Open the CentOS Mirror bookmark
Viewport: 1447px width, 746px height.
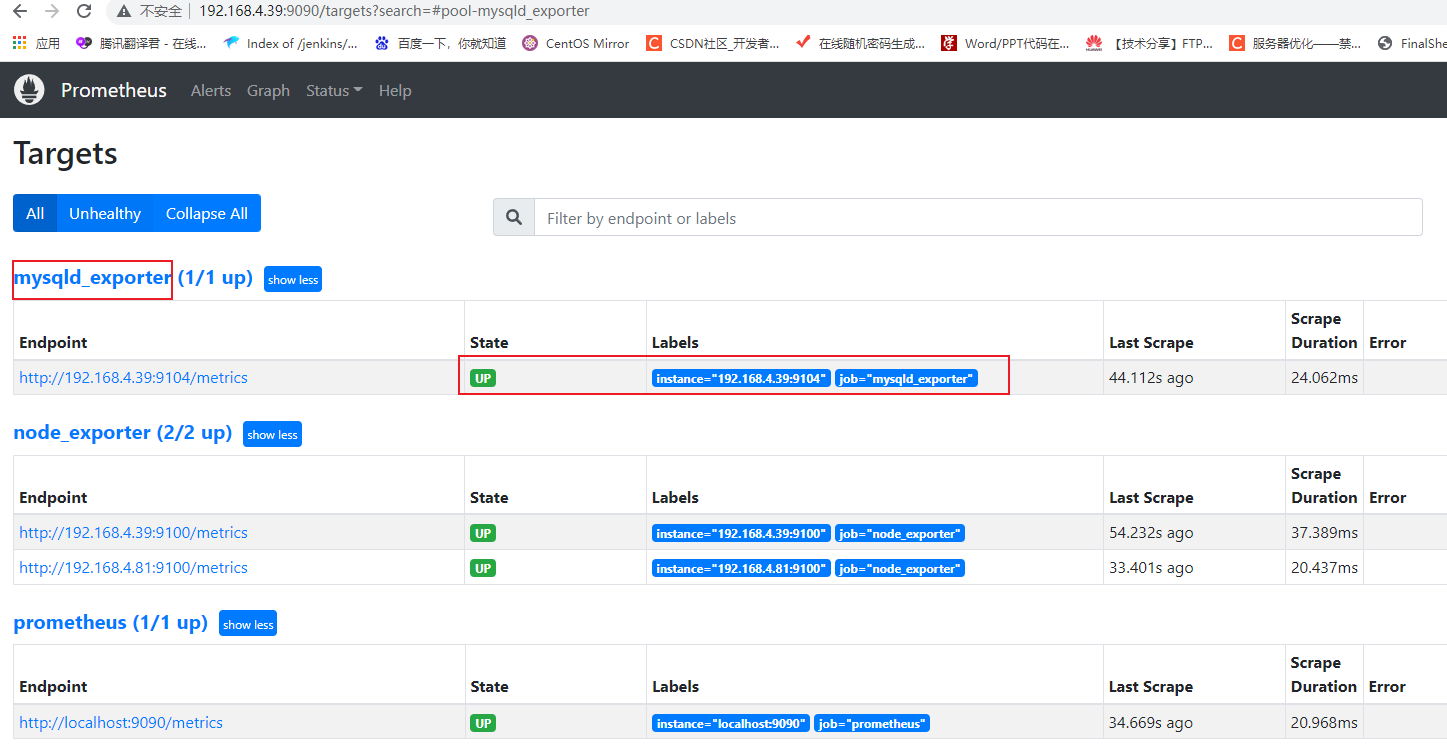tap(576, 43)
